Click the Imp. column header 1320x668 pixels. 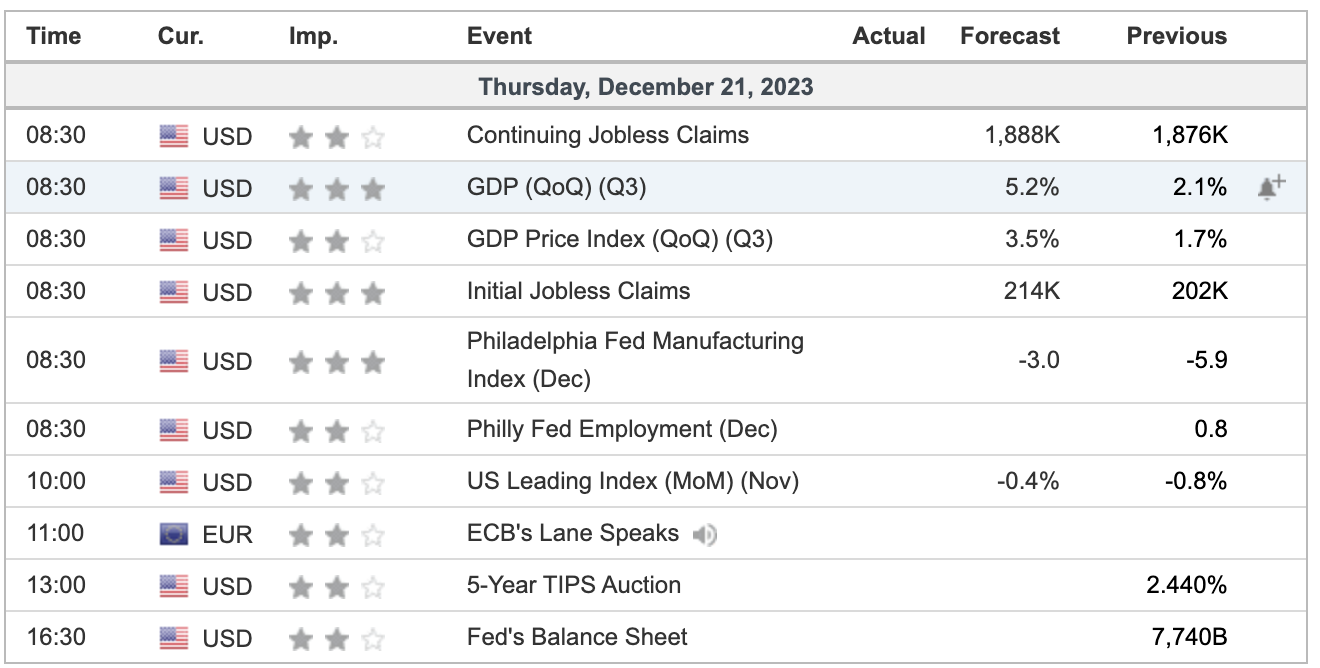coord(313,36)
